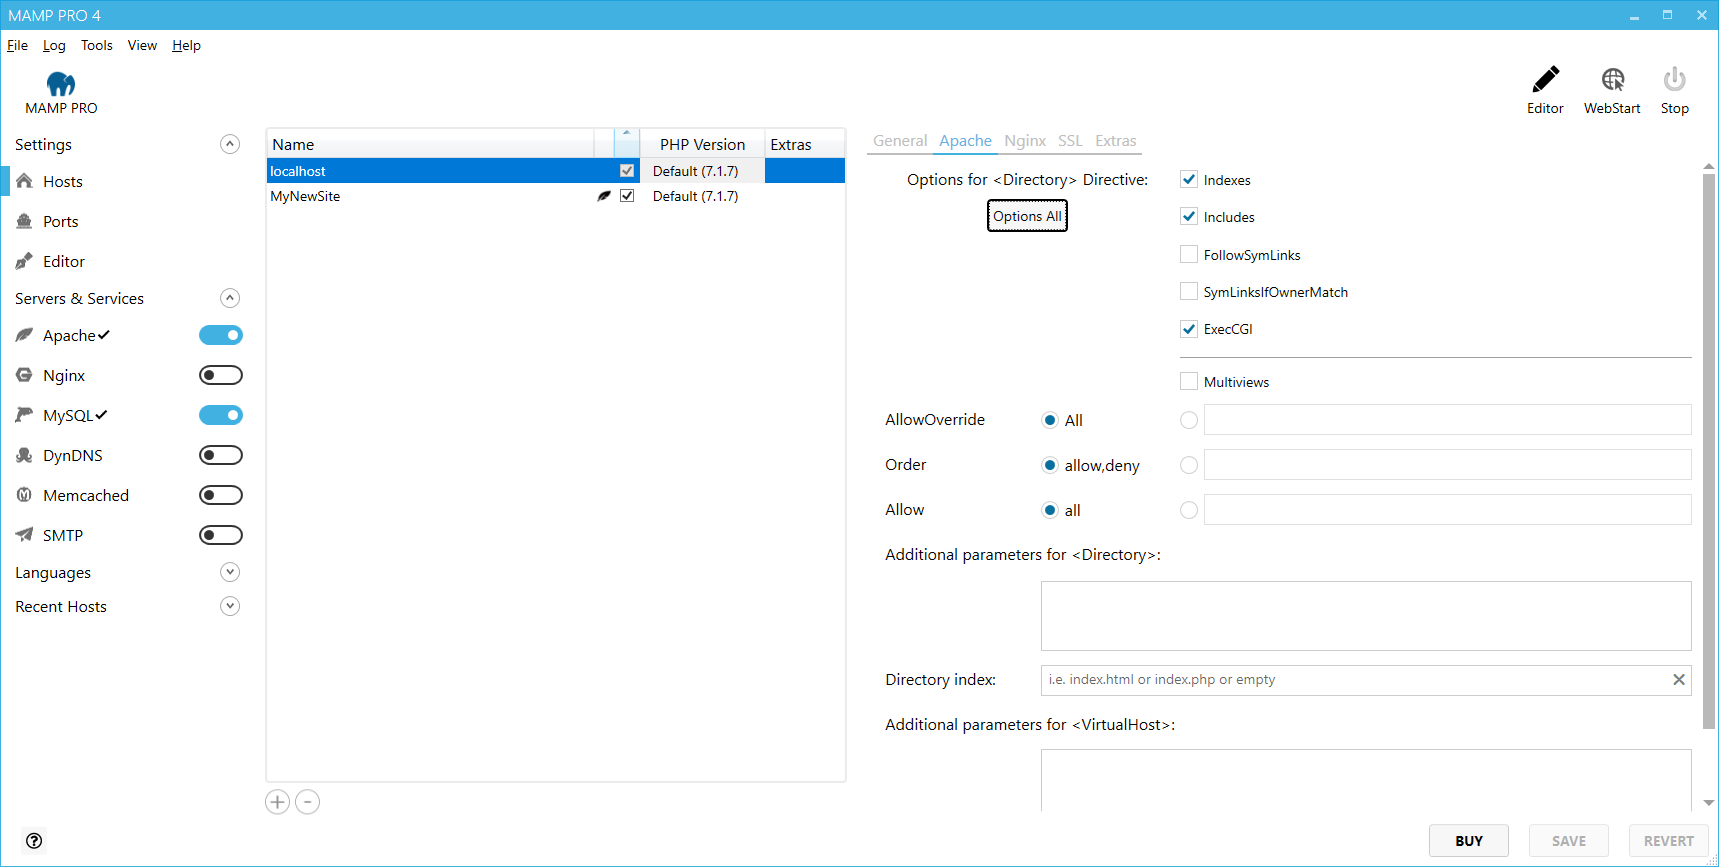Image resolution: width=1719 pixels, height=867 pixels.
Task: Select AllowOverride All radio button
Action: pyautogui.click(x=1050, y=420)
